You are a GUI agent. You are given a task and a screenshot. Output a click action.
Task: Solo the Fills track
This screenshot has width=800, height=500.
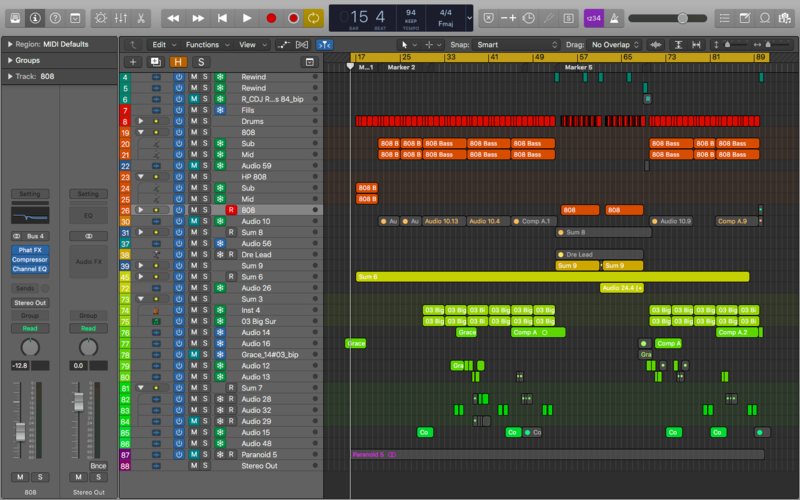(x=205, y=110)
